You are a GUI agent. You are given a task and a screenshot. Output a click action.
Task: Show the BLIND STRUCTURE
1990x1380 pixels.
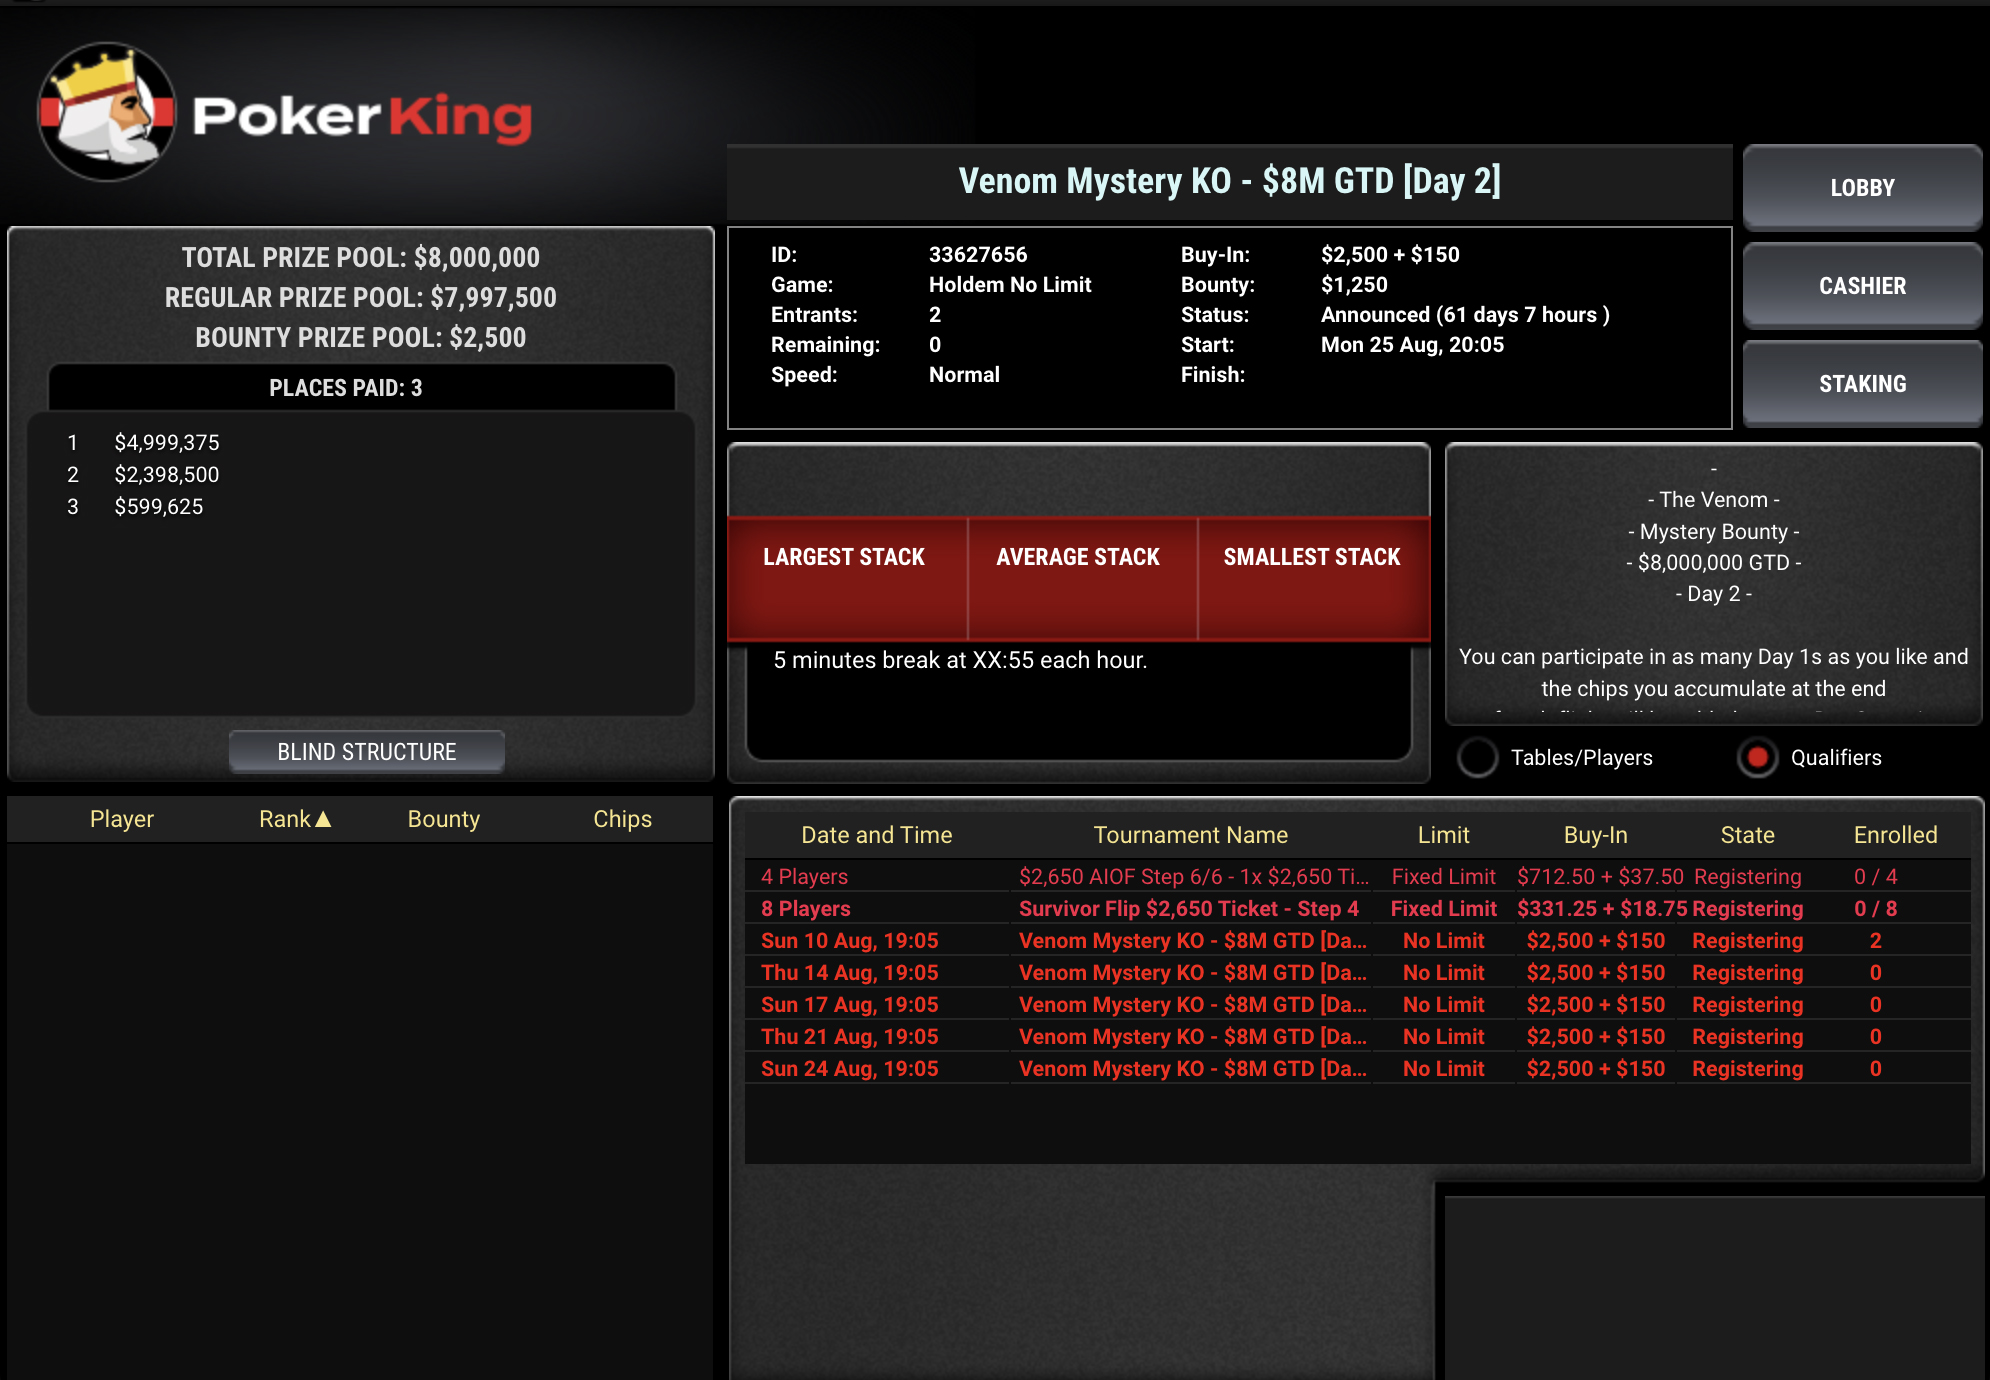[x=366, y=752]
